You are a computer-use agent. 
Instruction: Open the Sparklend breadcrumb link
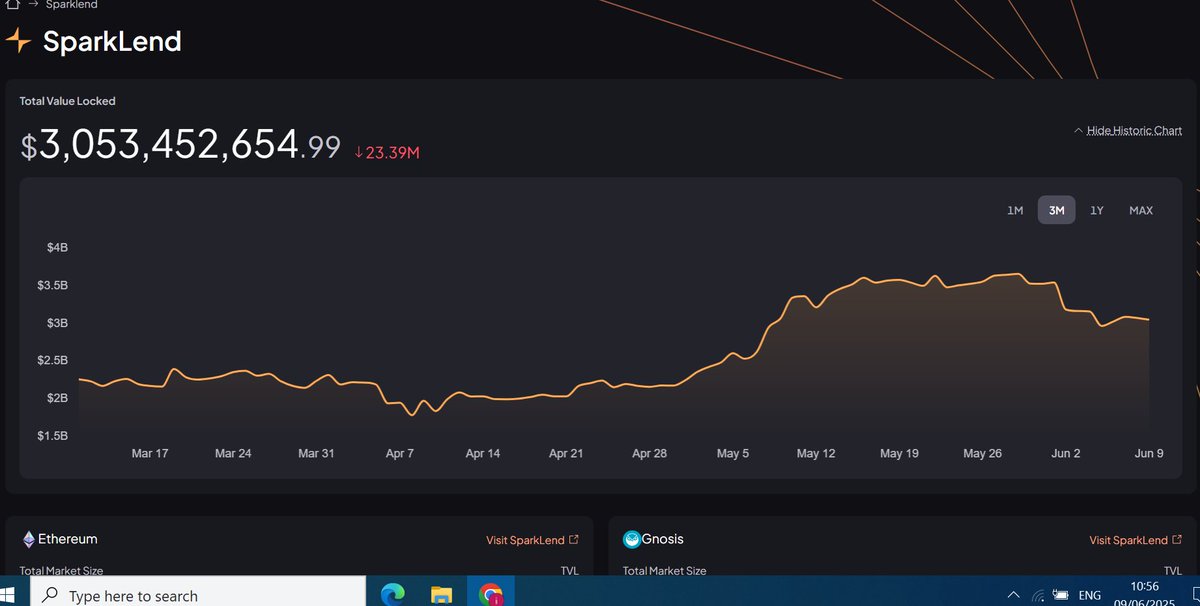tap(72, 4)
